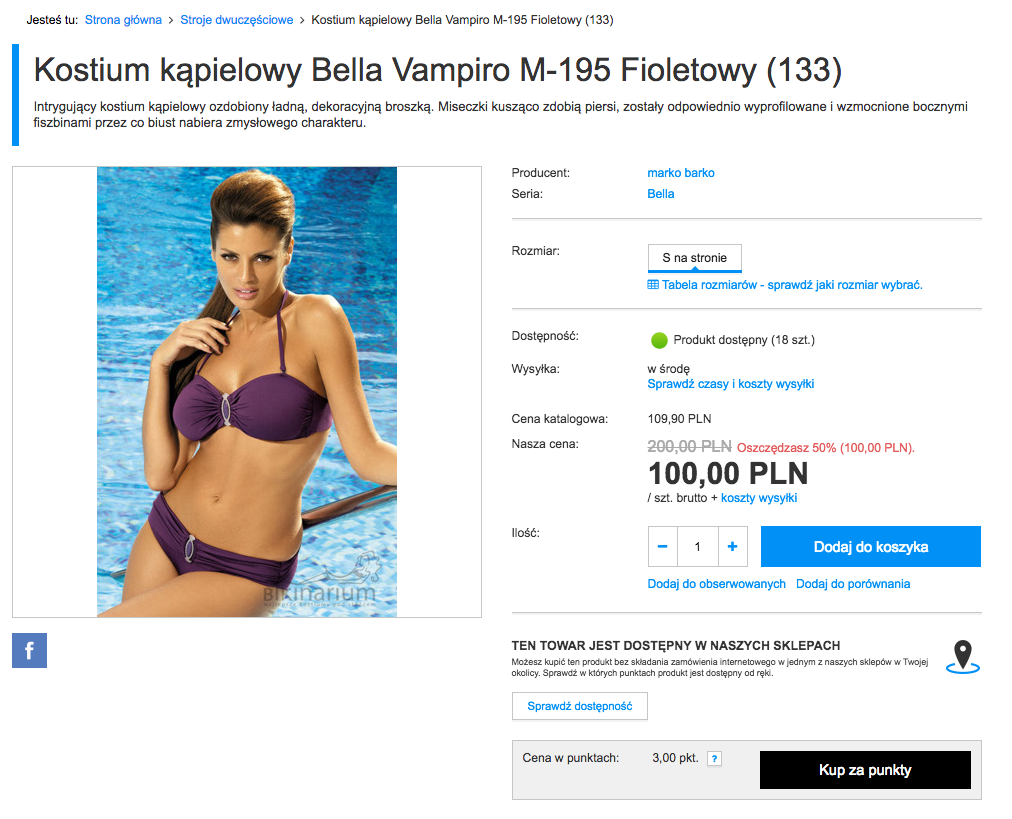Click the size table grid icon
Viewport: 1012px width, 819px height.
point(653,285)
